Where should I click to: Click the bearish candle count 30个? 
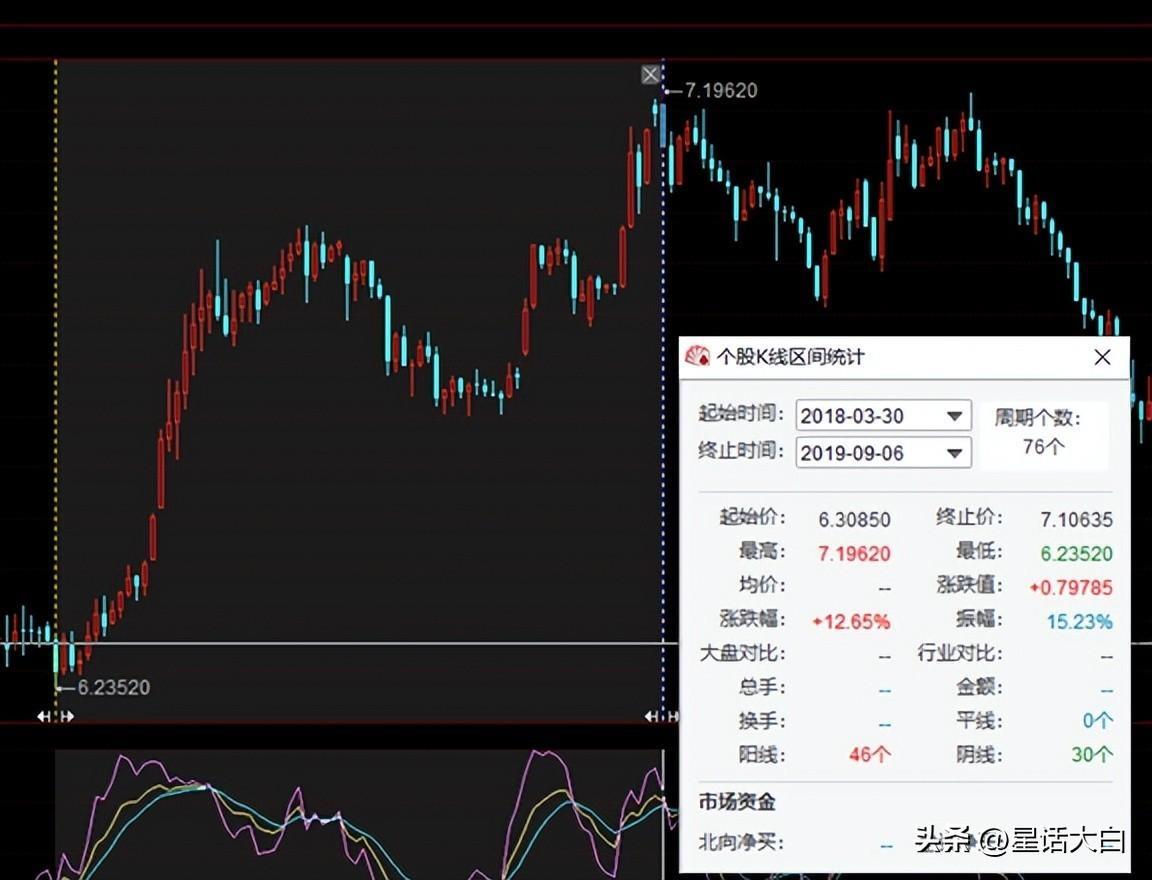coord(1092,754)
